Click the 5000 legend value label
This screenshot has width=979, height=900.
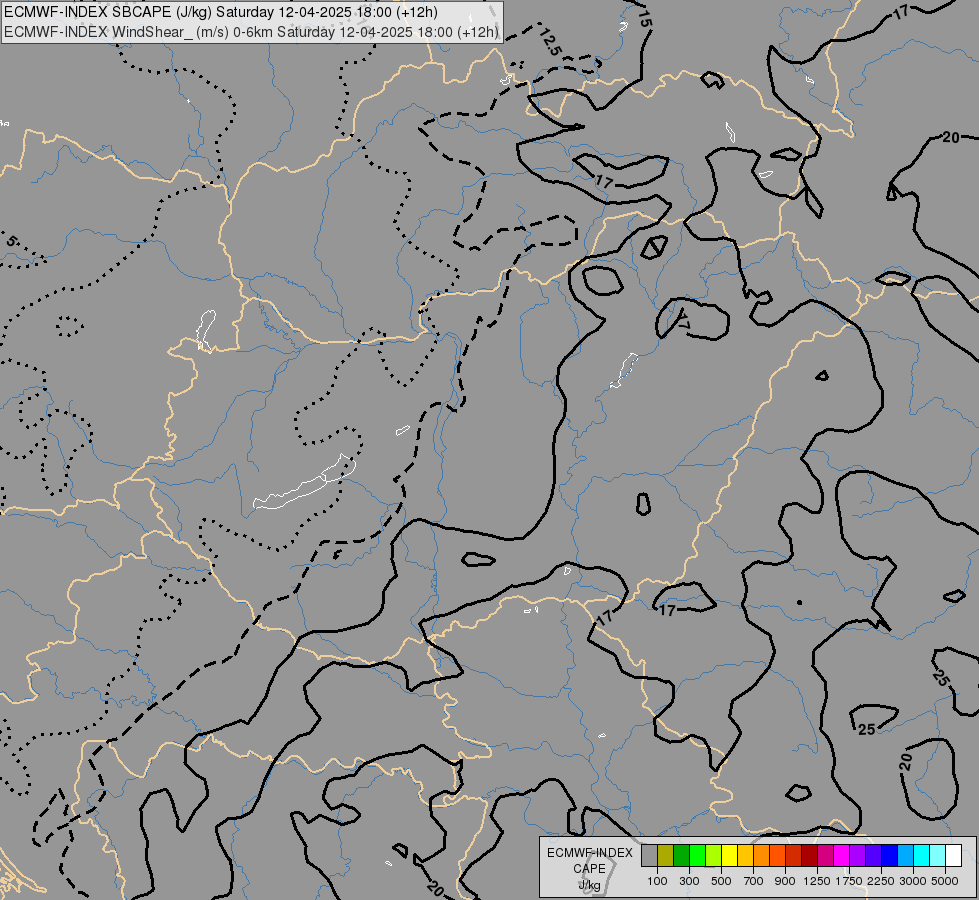[945, 881]
